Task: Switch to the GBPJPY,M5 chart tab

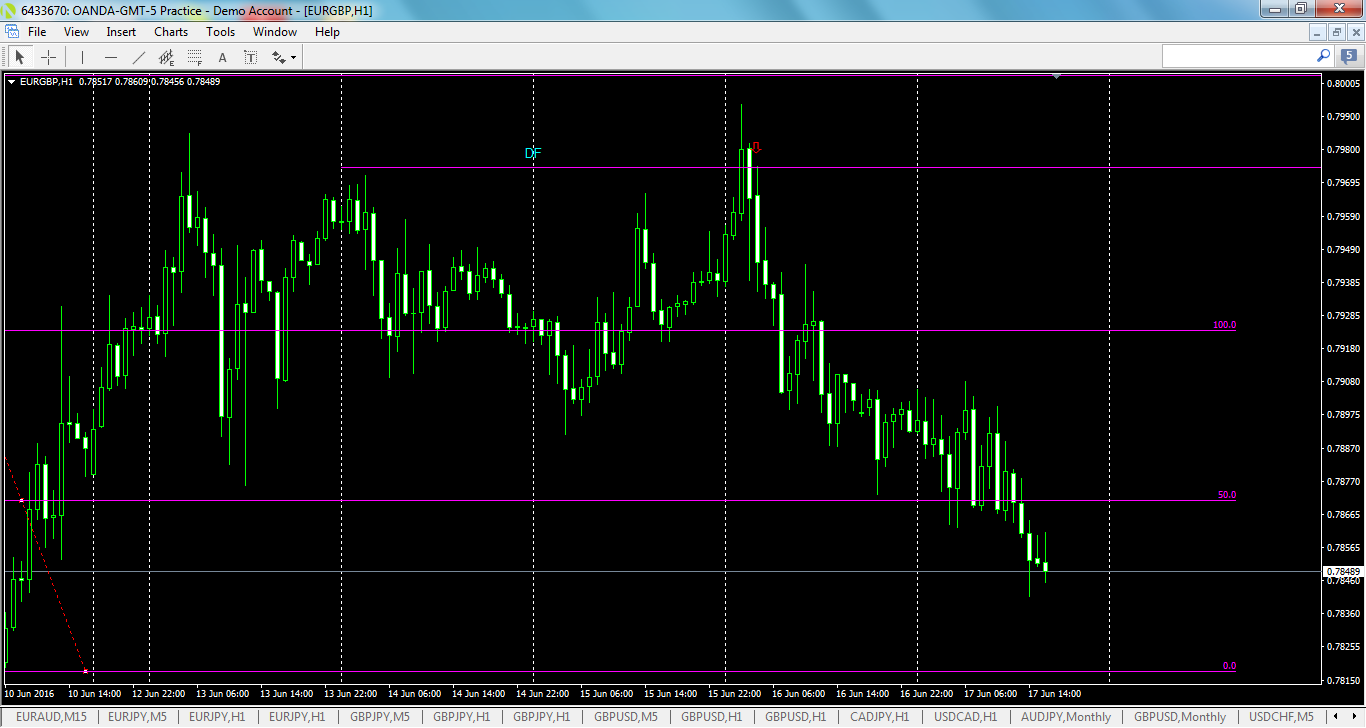Action: (378, 717)
